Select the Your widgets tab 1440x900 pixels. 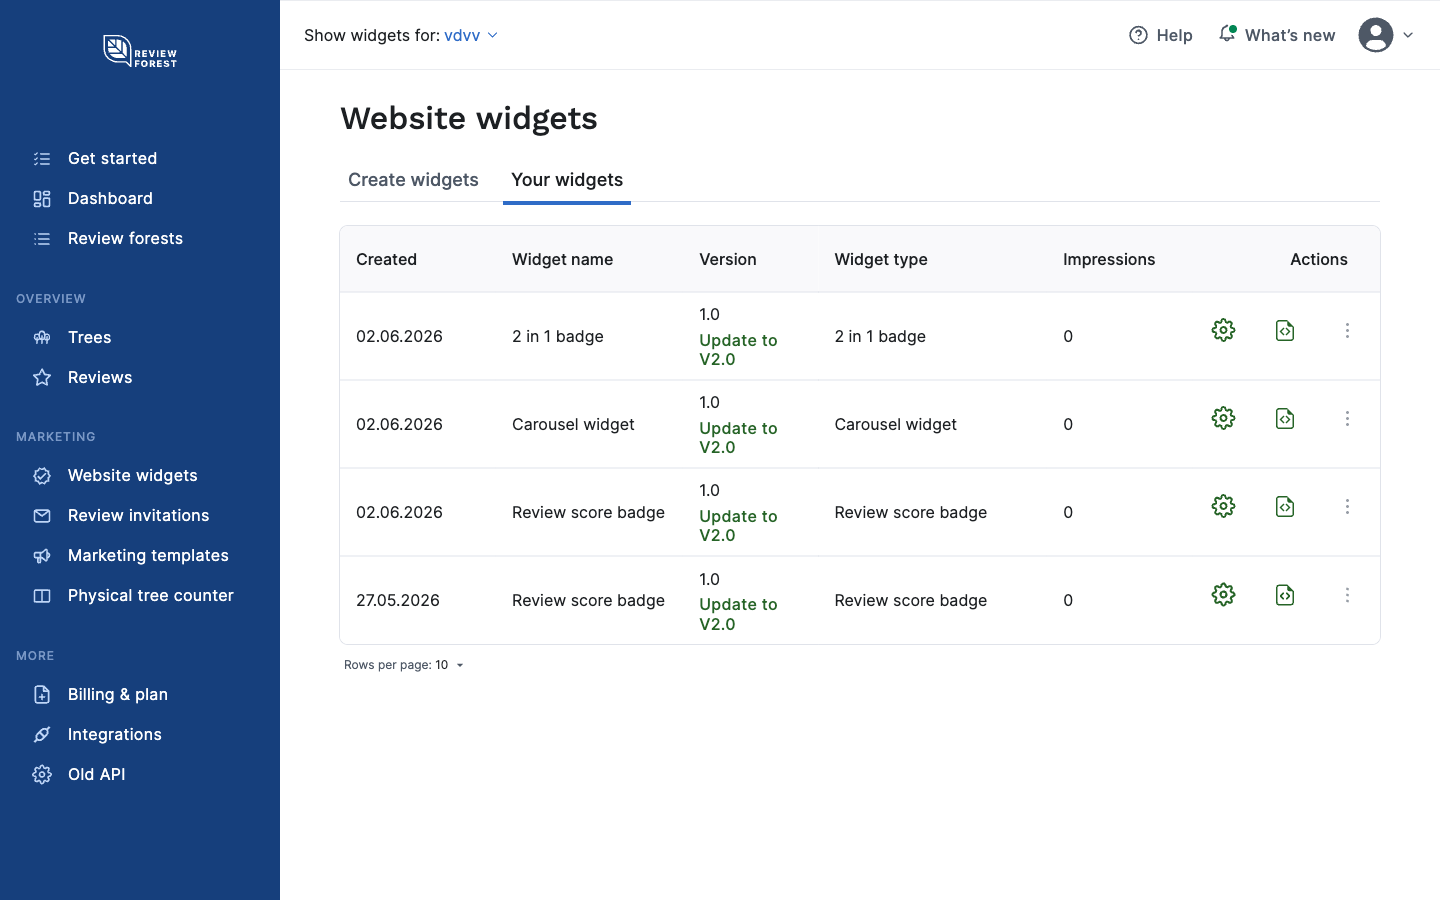coord(567,180)
